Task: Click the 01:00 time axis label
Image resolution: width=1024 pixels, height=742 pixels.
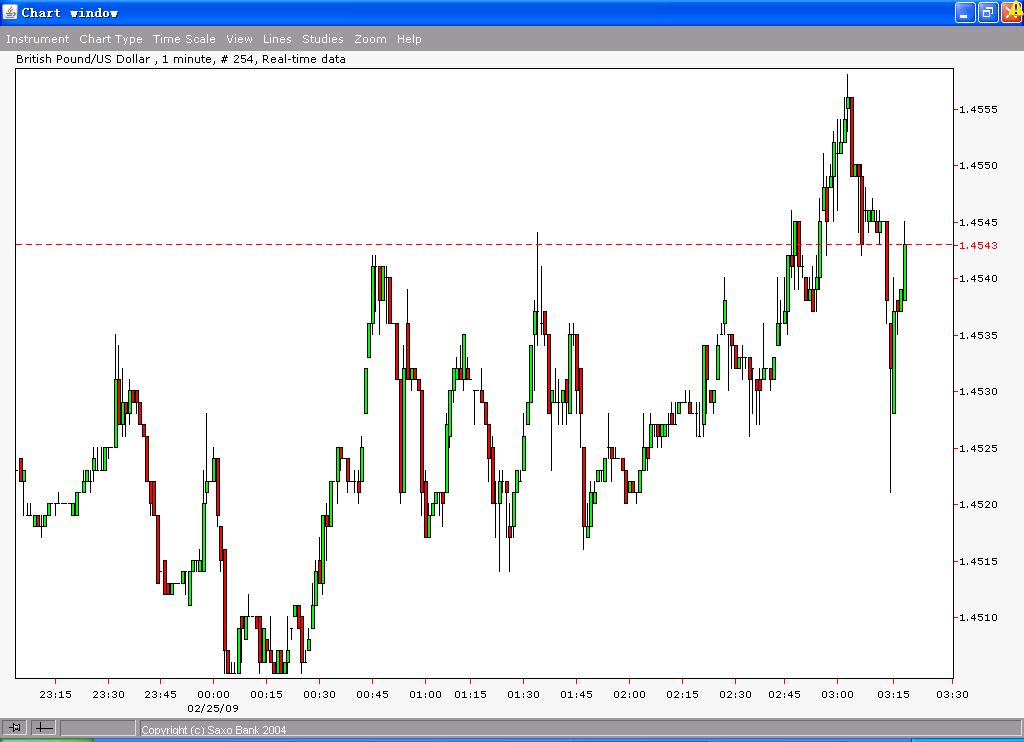Action: pyautogui.click(x=425, y=694)
